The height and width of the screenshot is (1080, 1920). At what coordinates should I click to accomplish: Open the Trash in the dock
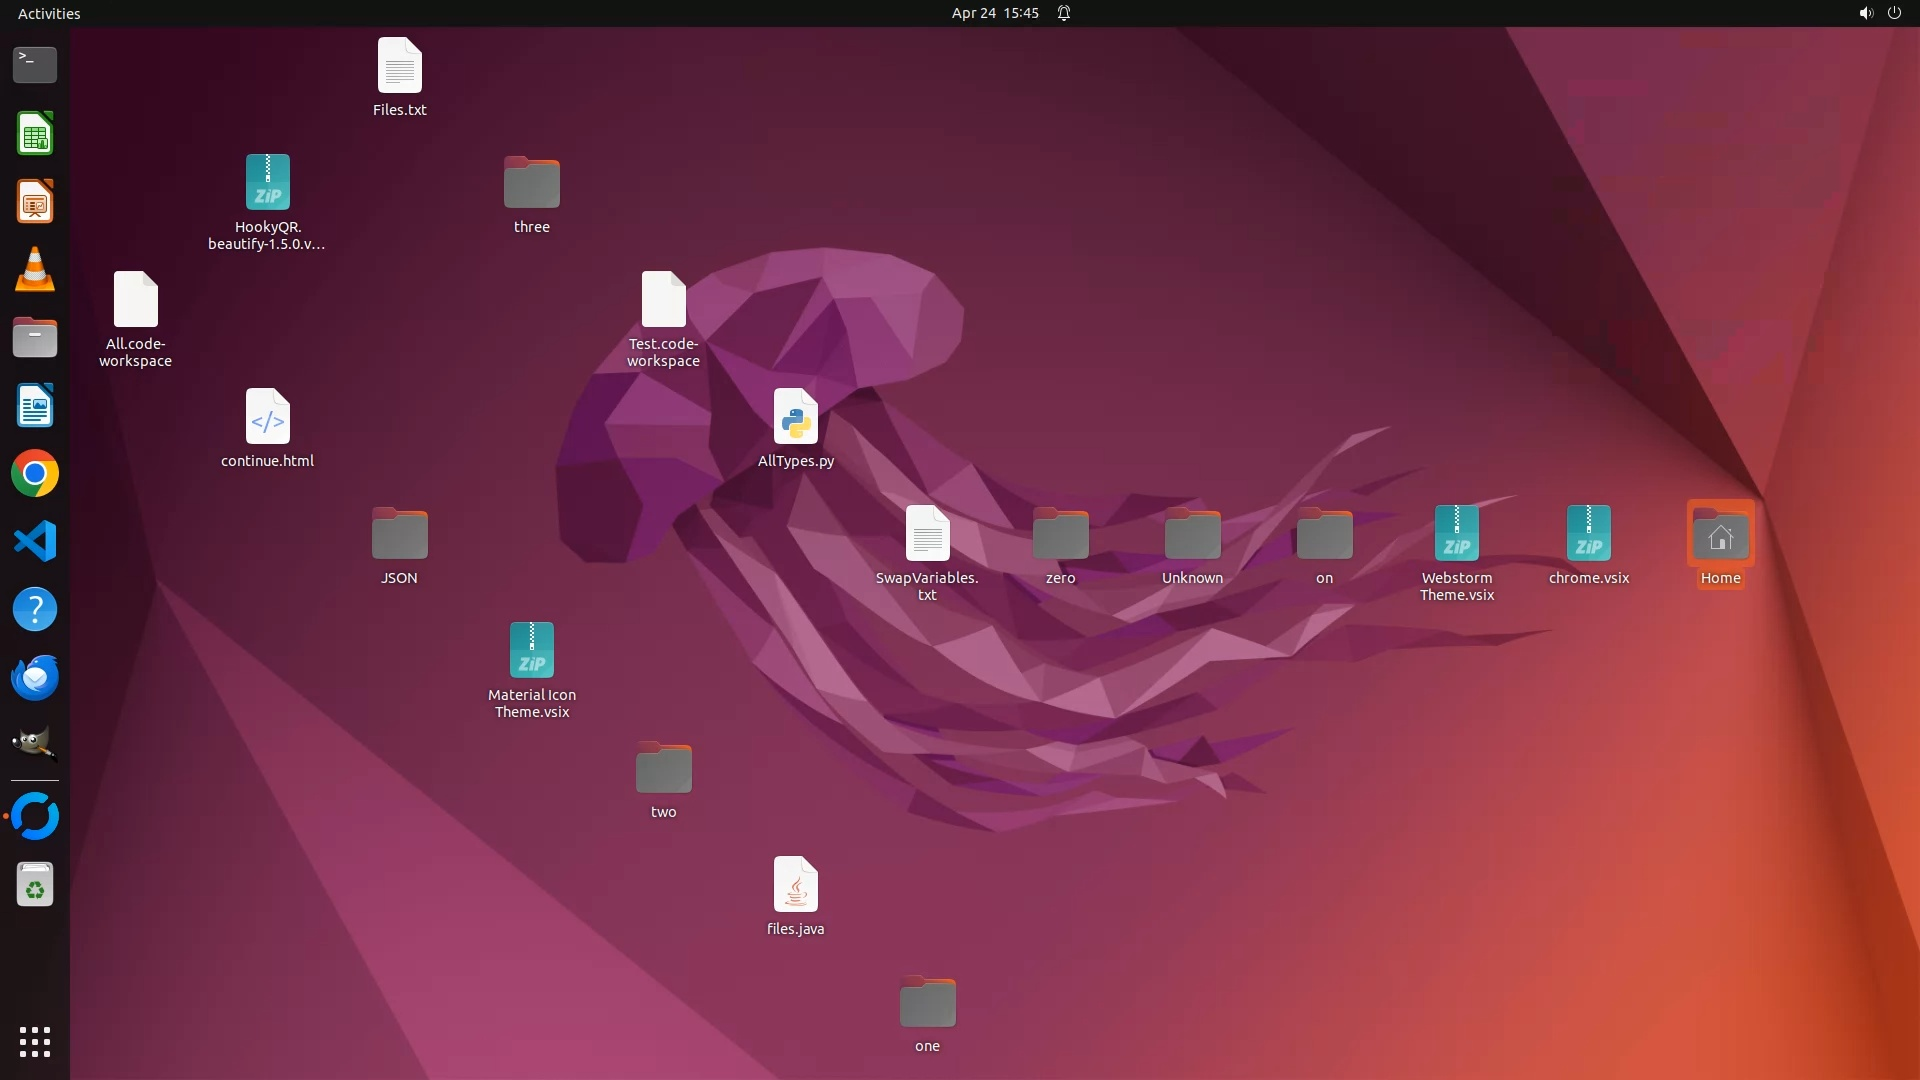pos(35,885)
